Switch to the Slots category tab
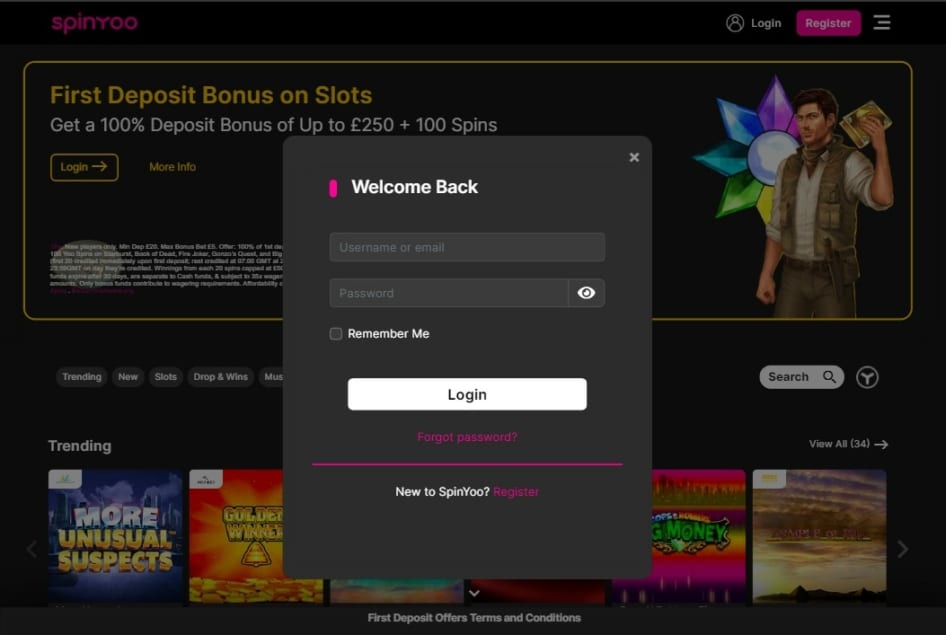Screen dimensions: 946x635 (166, 377)
